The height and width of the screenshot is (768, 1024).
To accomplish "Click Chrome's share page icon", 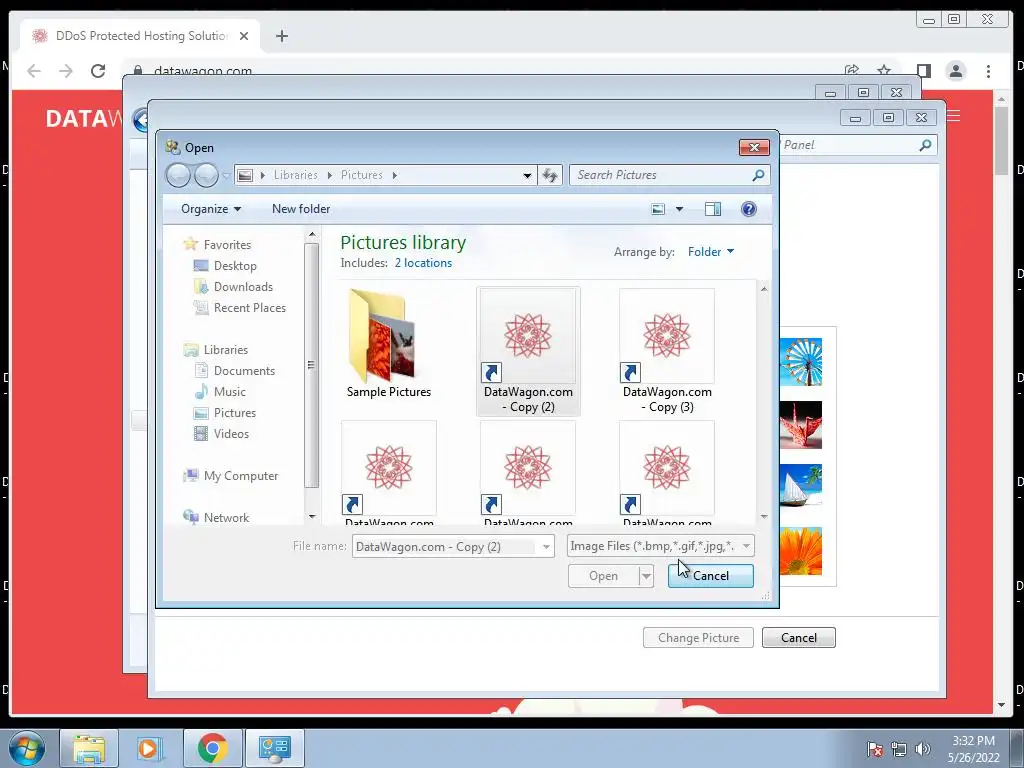I will pyautogui.click(x=852, y=71).
